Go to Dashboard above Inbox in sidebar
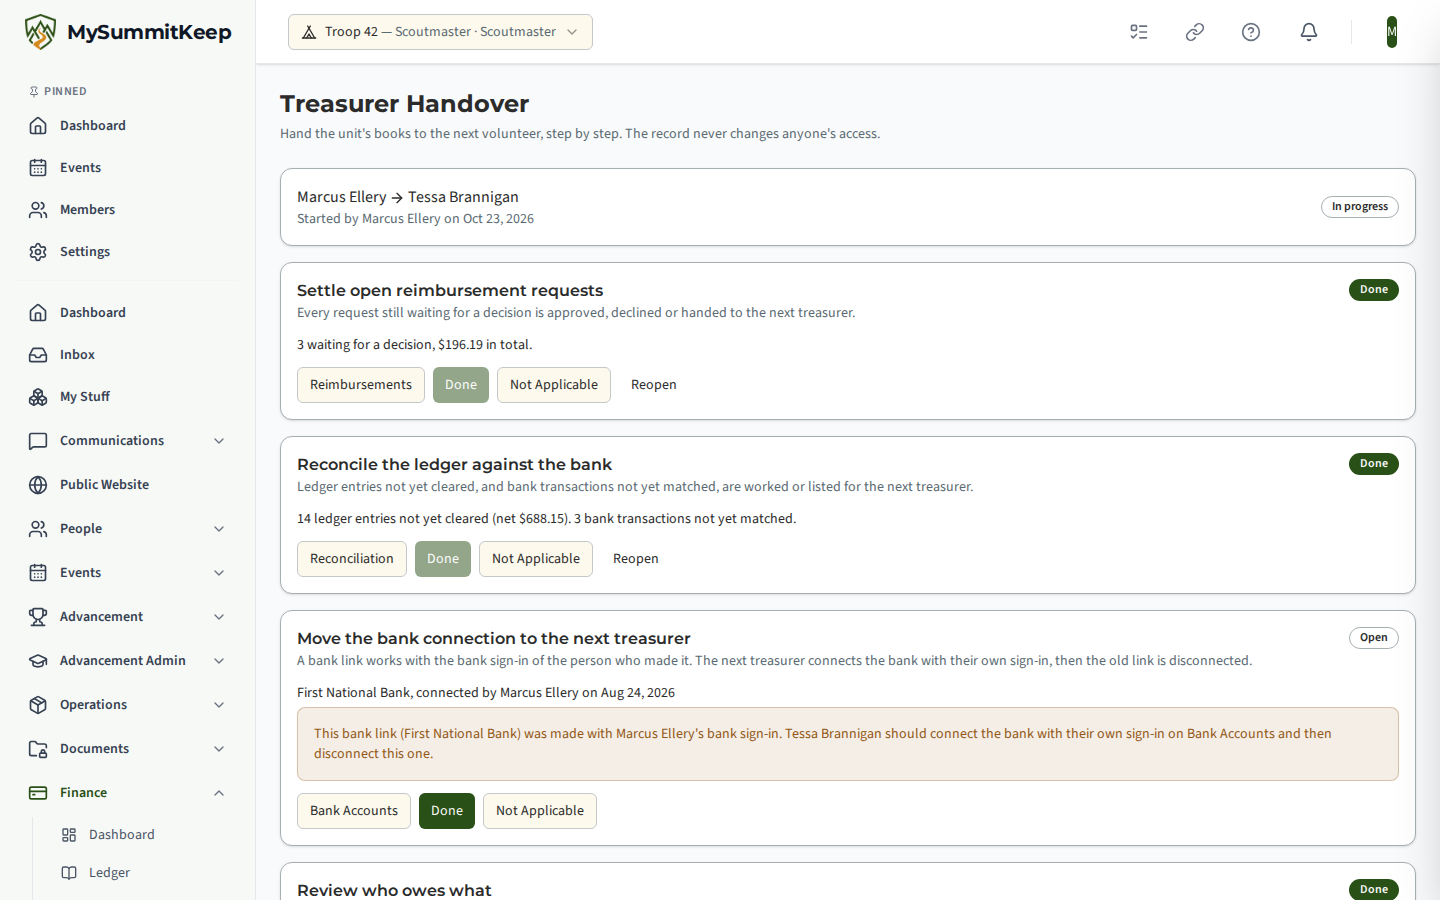Image resolution: width=1440 pixels, height=900 pixels. [128, 313]
